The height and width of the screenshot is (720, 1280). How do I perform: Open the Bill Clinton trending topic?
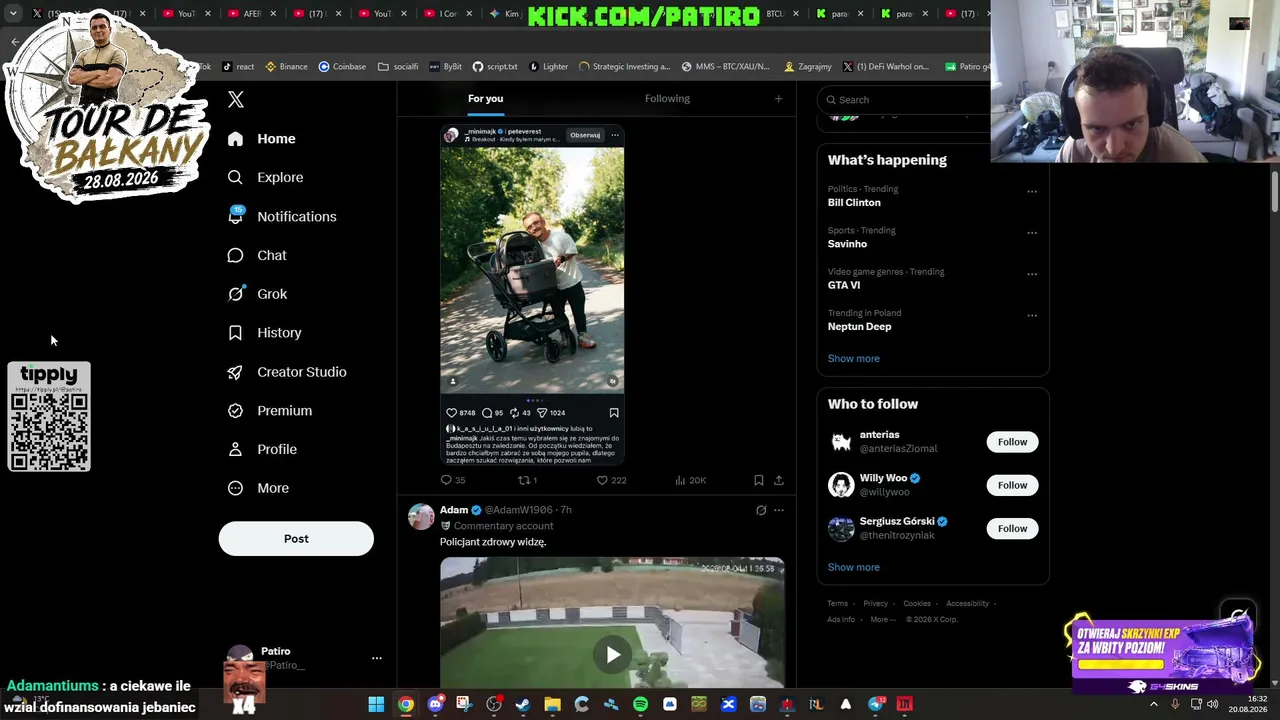point(854,203)
